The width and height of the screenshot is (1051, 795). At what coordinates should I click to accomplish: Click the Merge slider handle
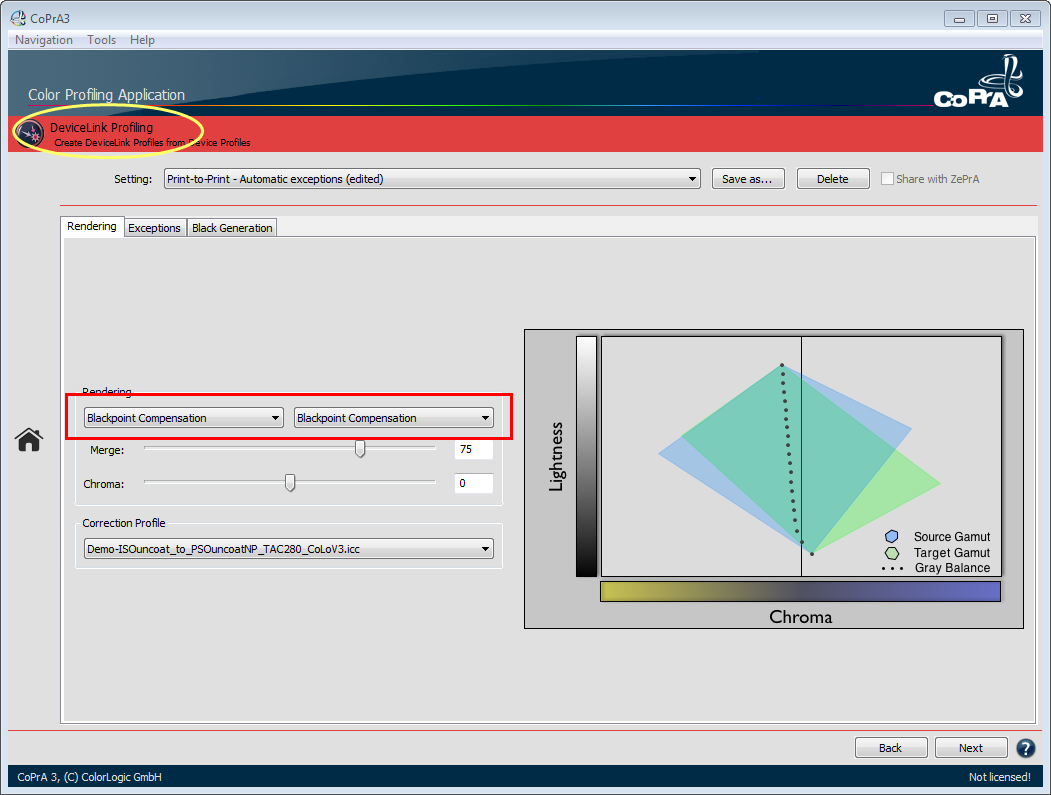360,448
